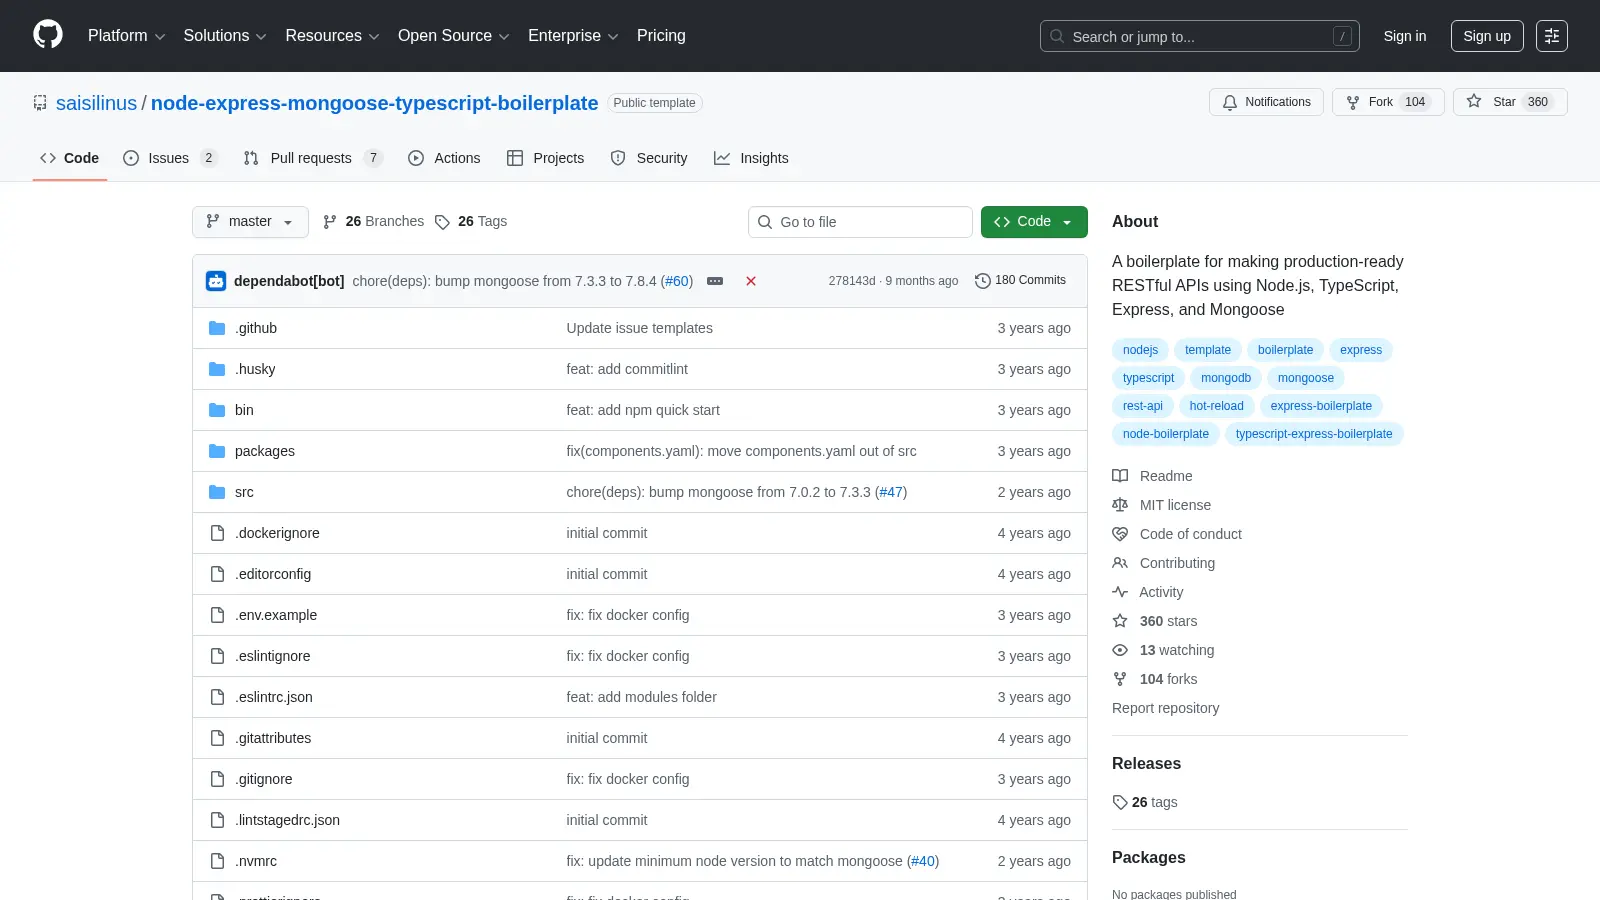This screenshot has height=900, width=1600.
Task: Click the Pricing link
Action: point(661,36)
